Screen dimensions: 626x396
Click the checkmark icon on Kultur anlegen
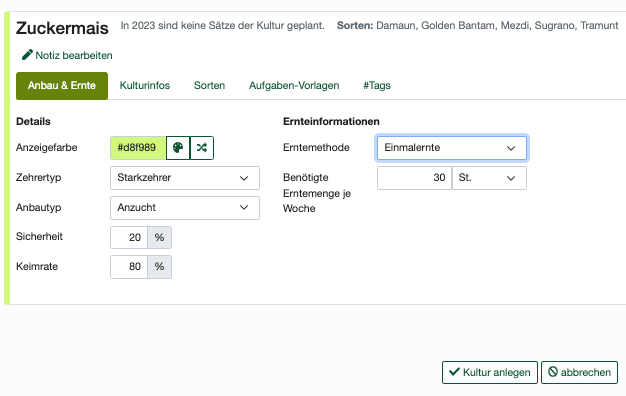coord(454,372)
